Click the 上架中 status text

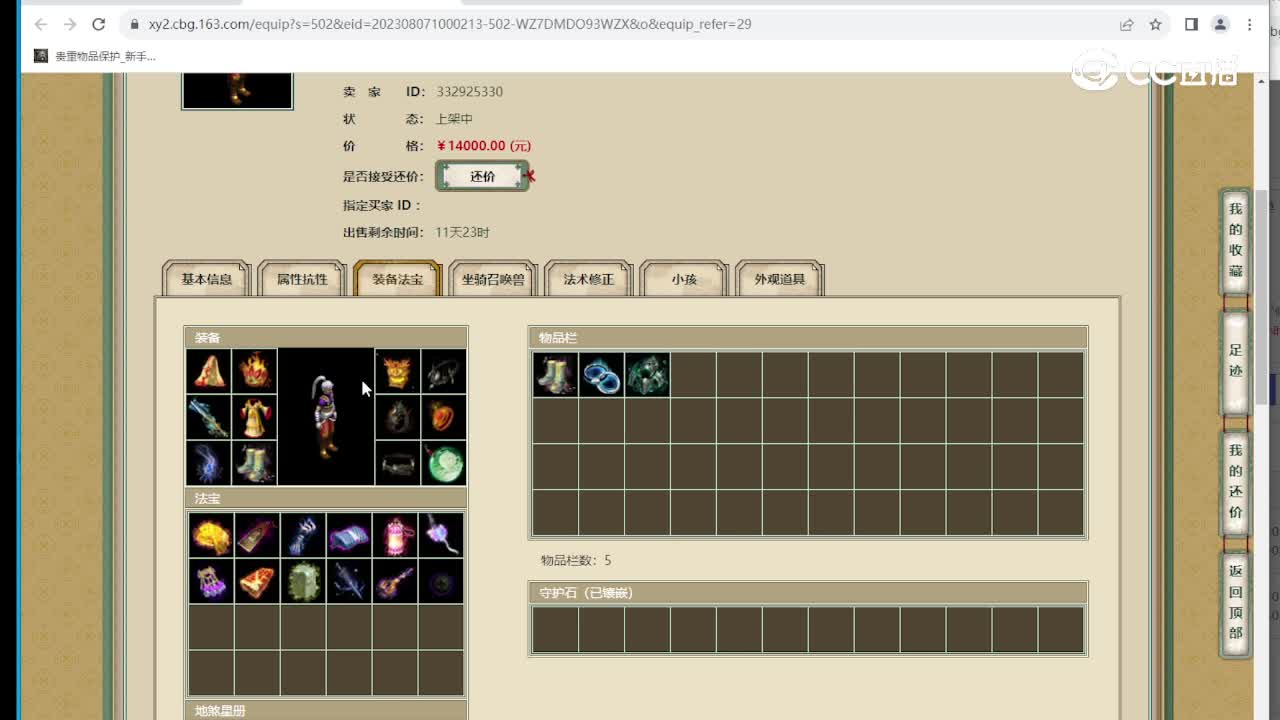pyautogui.click(x=454, y=119)
